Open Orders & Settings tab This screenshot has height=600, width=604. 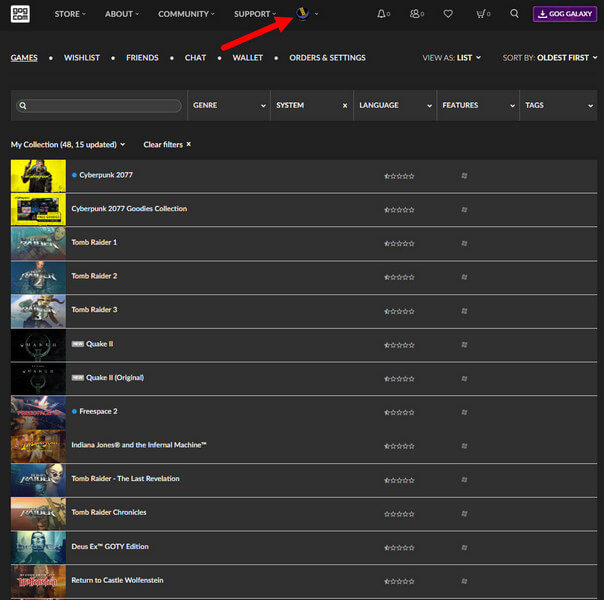[x=327, y=58]
